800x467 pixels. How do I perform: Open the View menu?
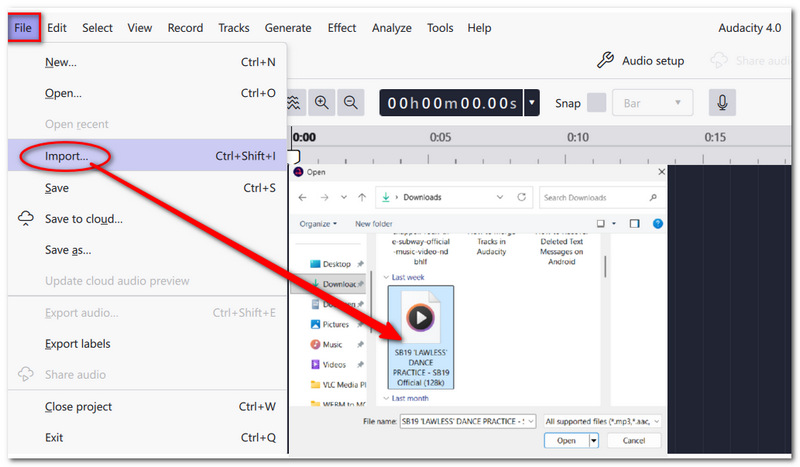[139, 28]
